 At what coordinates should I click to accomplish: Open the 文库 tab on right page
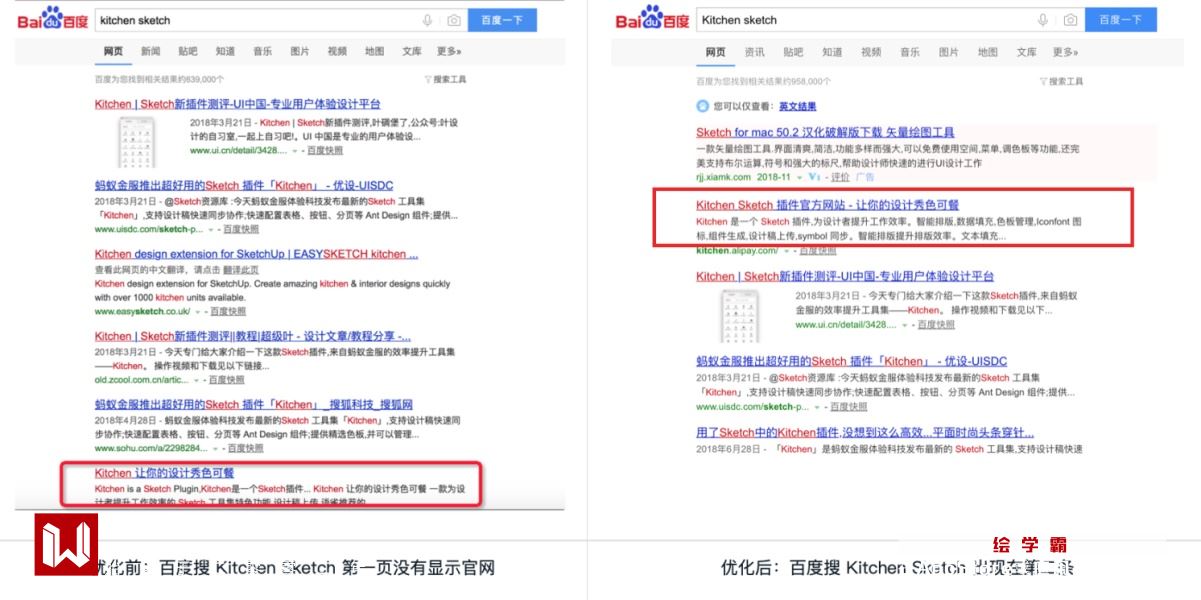pyautogui.click(x=1027, y=52)
